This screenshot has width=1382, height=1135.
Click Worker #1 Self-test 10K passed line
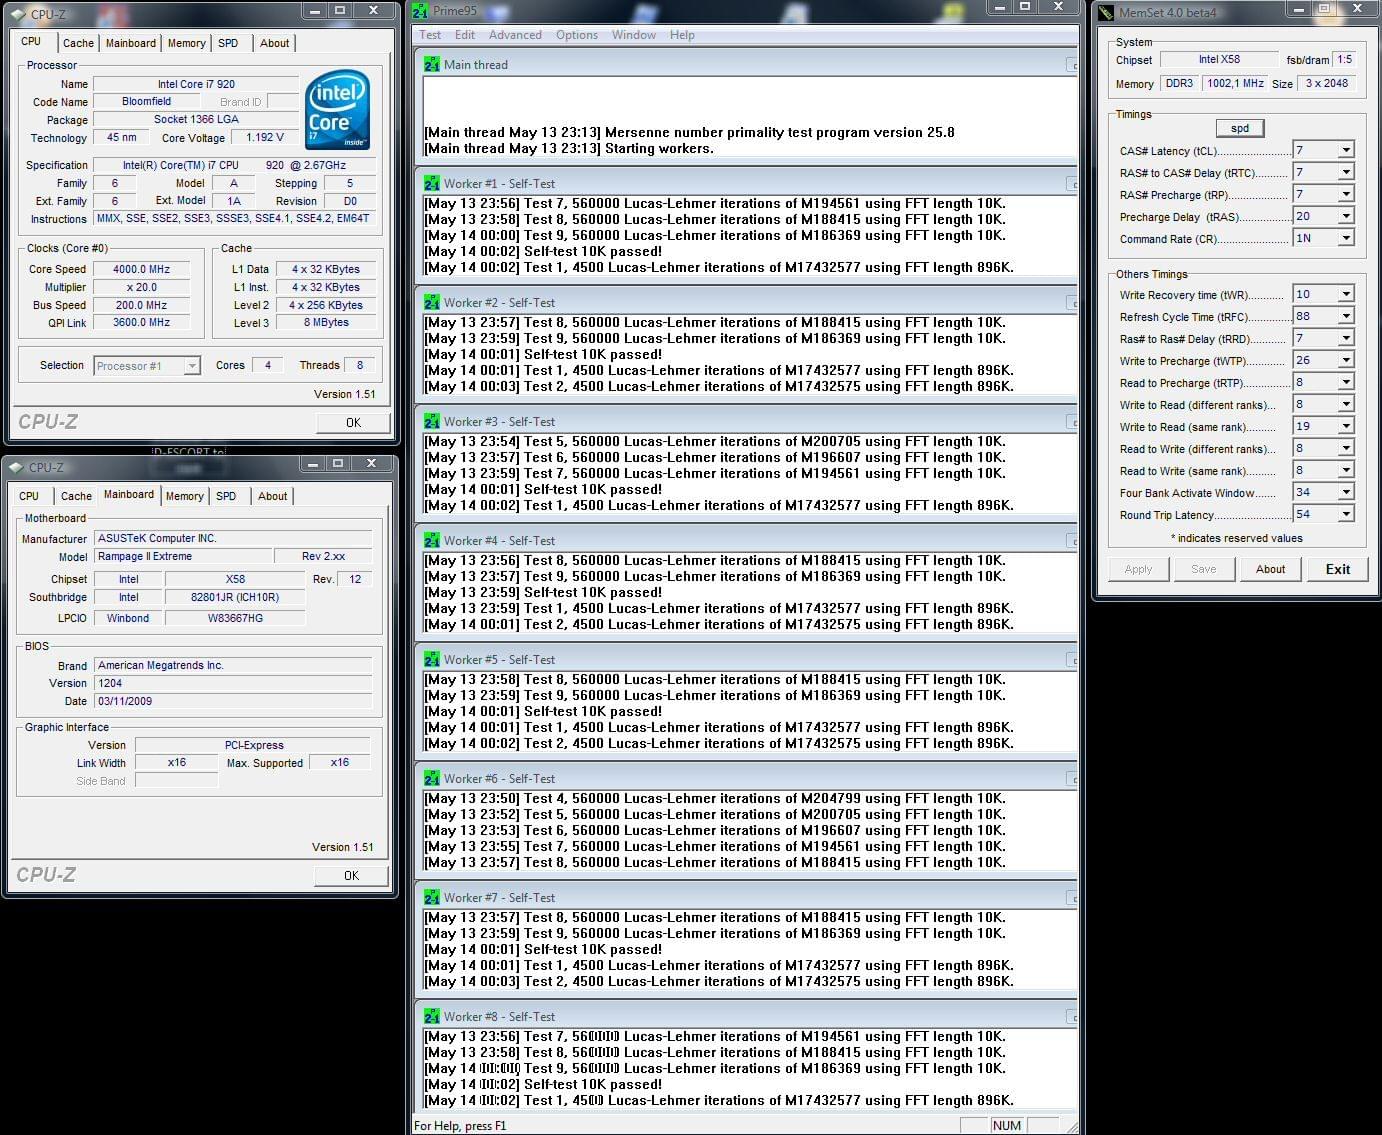click(x=543, y=251)
